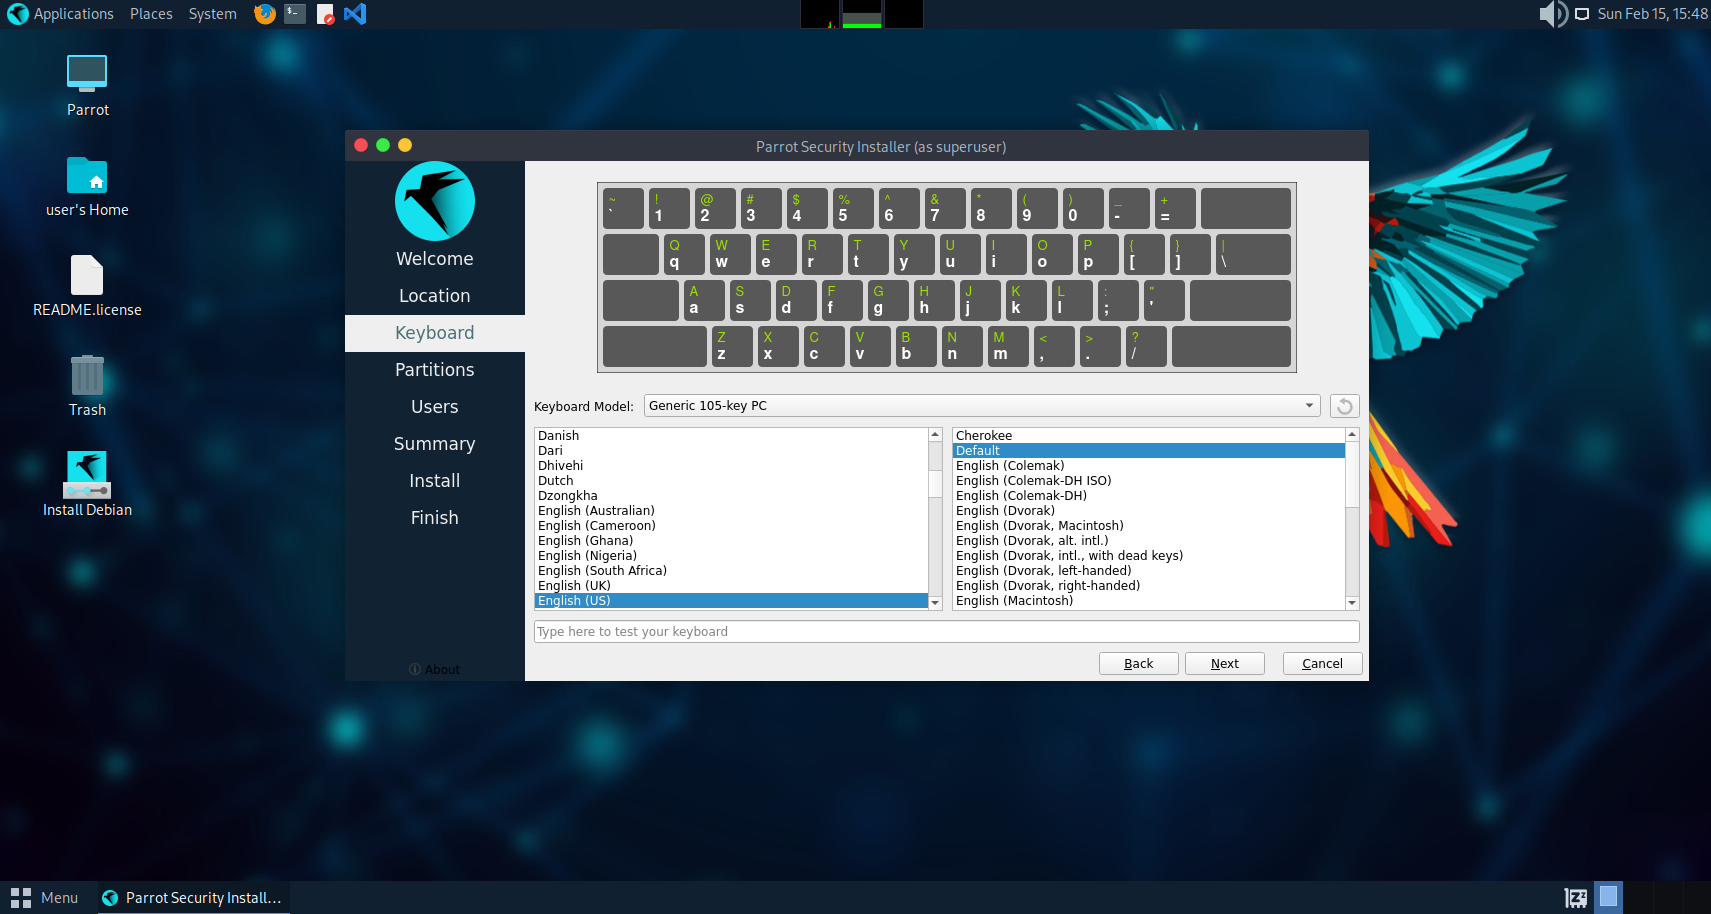Launch terminal from the top panel
The height and width of the screenshot is (914, 1711).
coord(295,14)
